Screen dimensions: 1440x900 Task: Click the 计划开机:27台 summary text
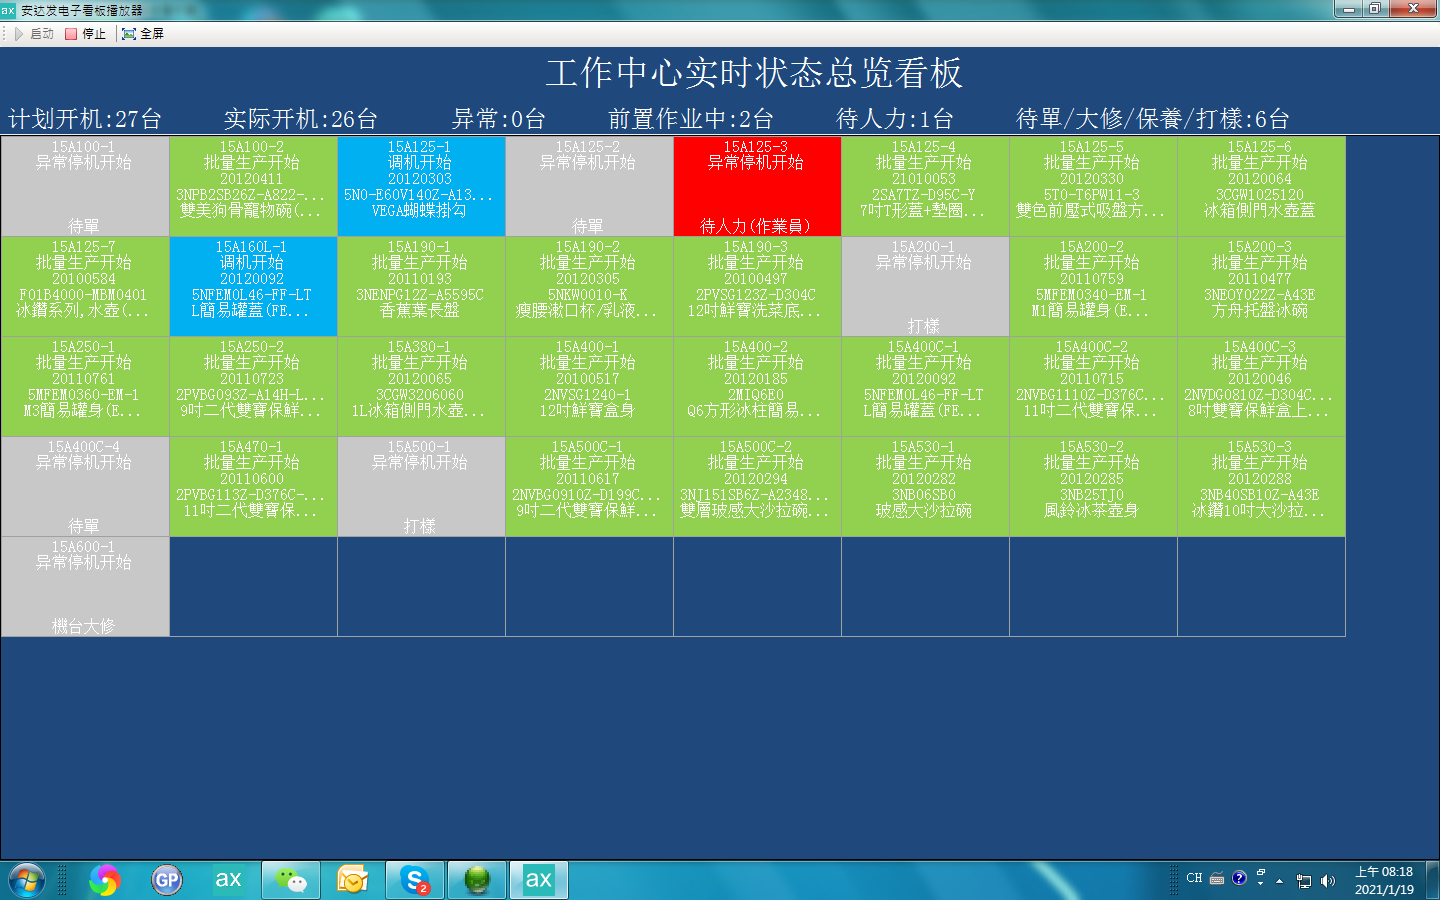pos(85,119)
